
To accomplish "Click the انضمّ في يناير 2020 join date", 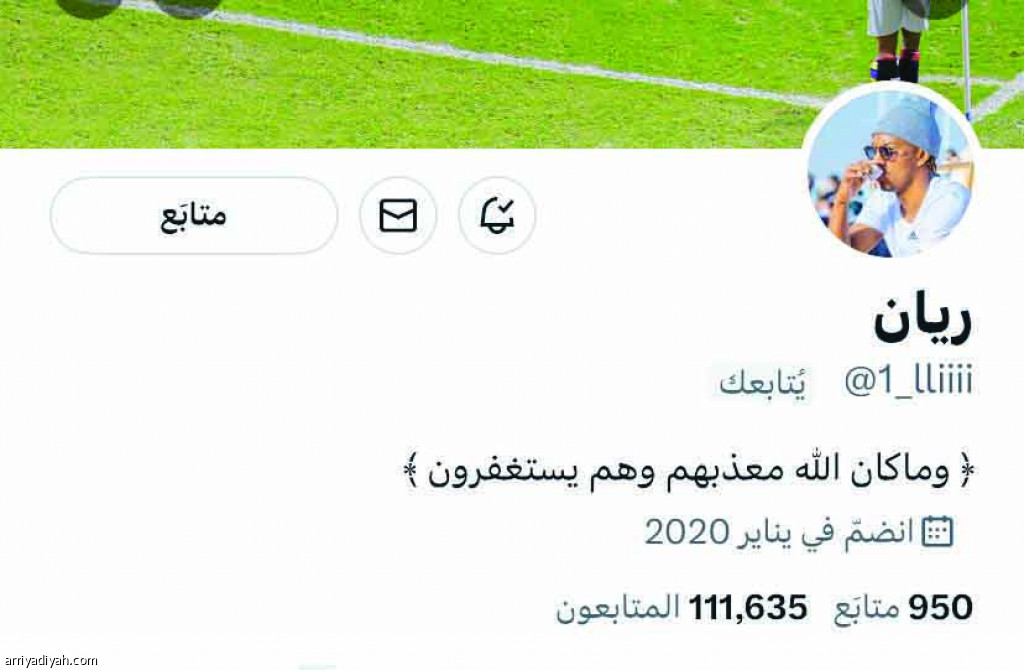I will 778,532.
